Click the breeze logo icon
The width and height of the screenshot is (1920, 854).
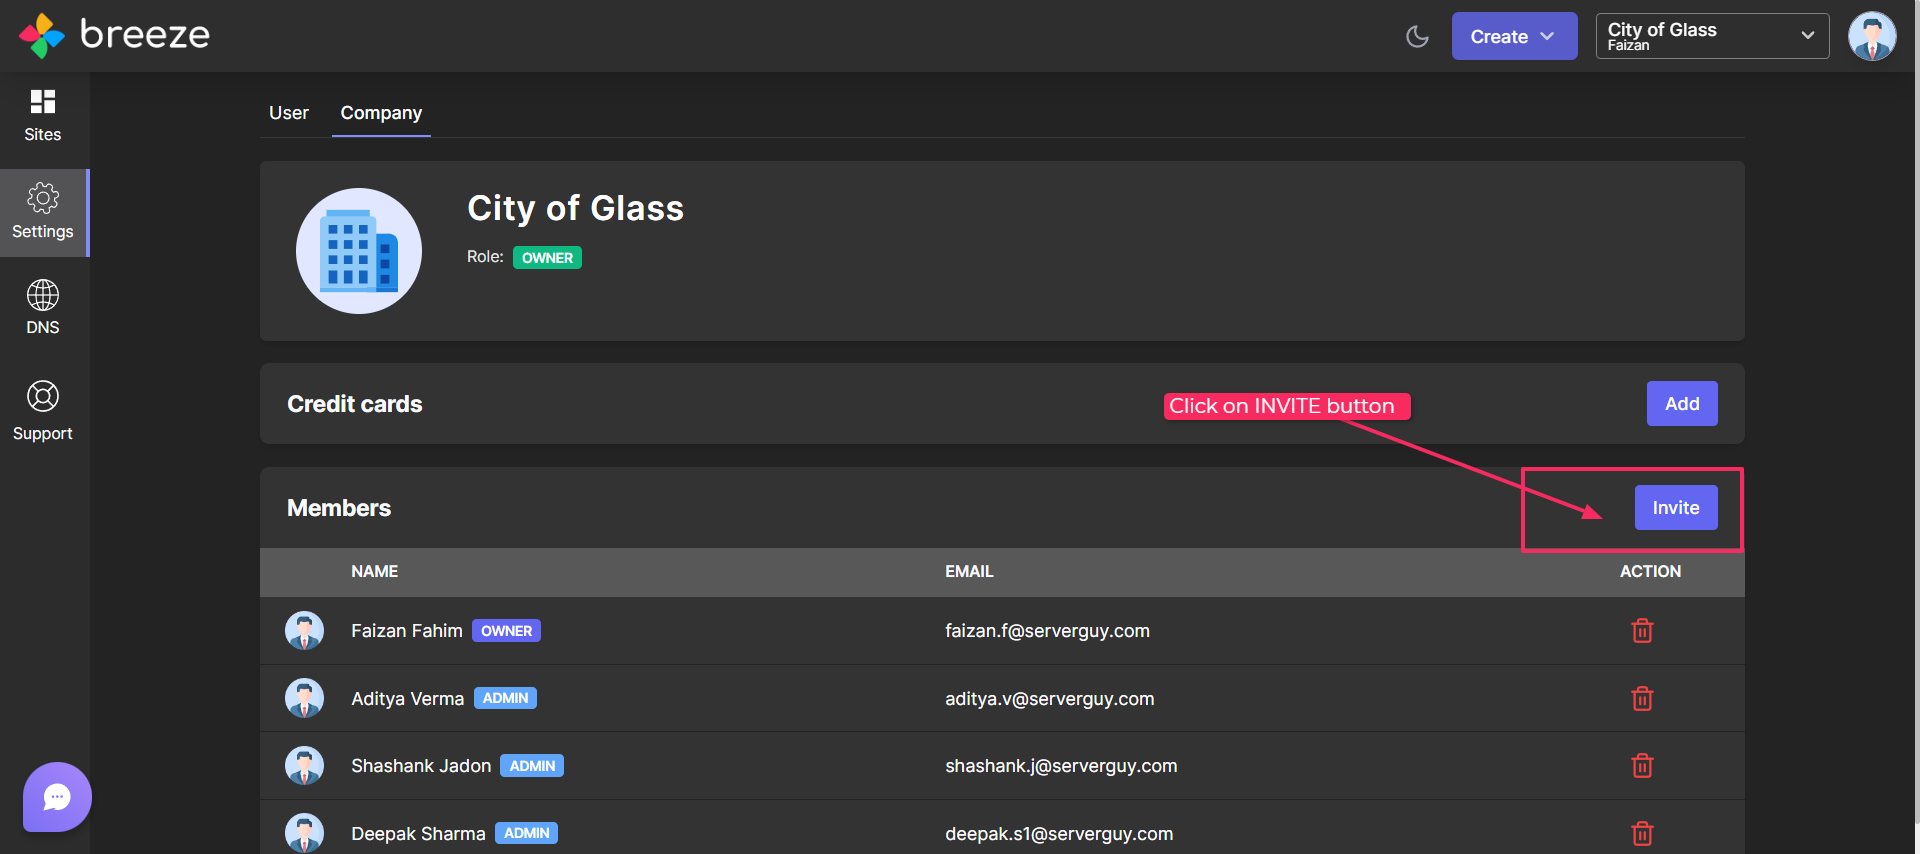point(42,36)
